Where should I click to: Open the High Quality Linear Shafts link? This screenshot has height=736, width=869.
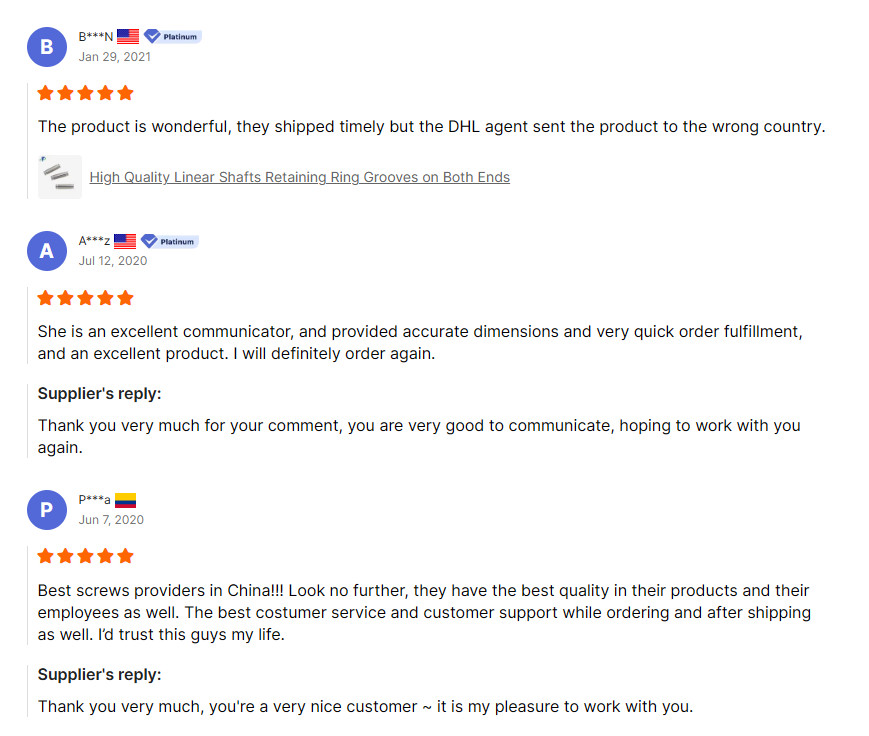click(299, 178)
